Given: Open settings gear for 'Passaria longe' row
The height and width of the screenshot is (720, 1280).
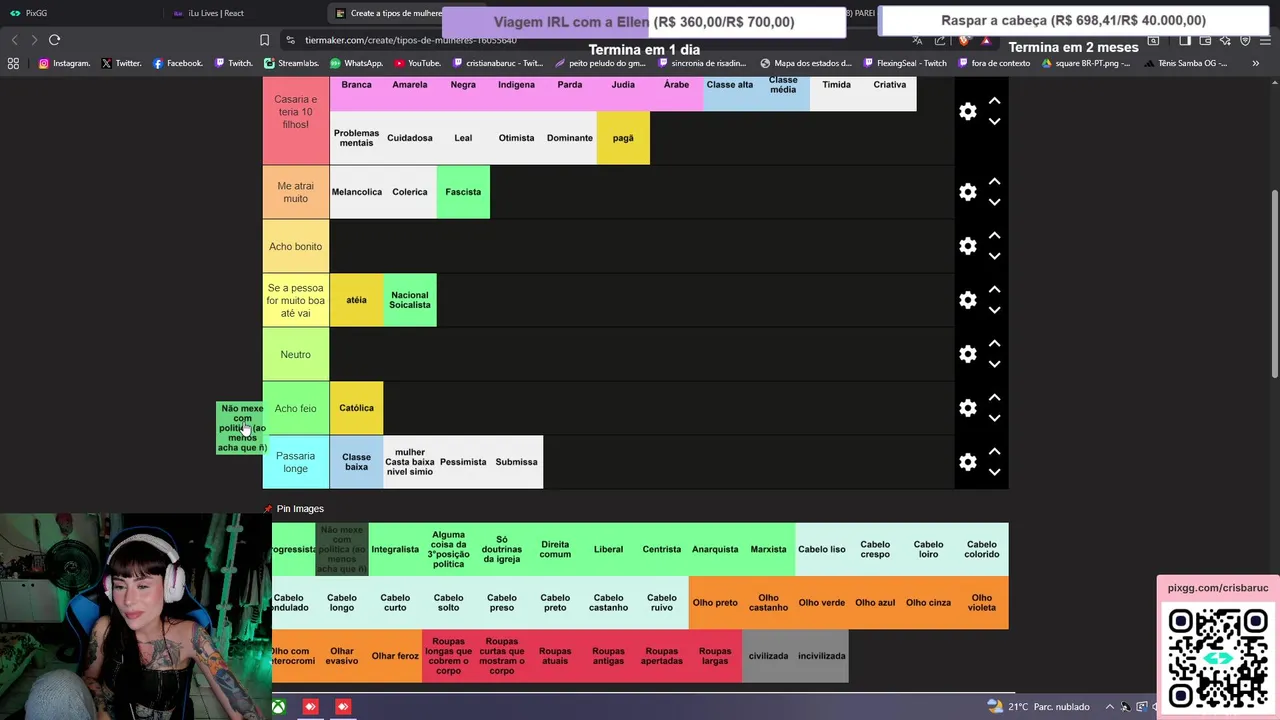Looking at the screenshot, I should [968, 462].
